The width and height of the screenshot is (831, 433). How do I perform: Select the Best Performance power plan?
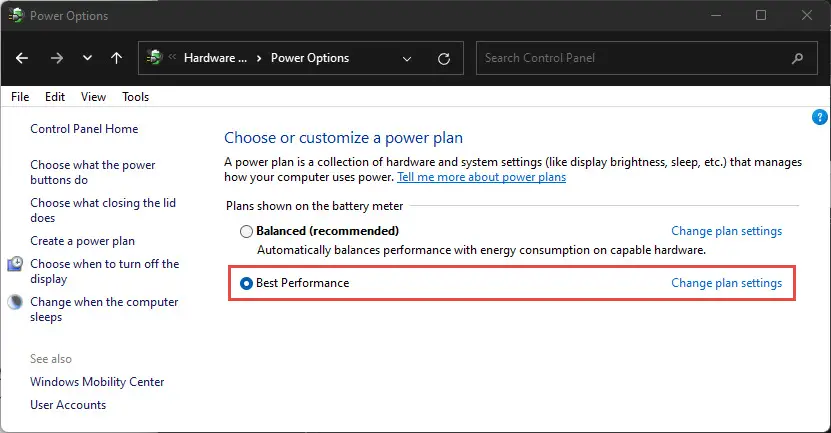coord(246,284)
